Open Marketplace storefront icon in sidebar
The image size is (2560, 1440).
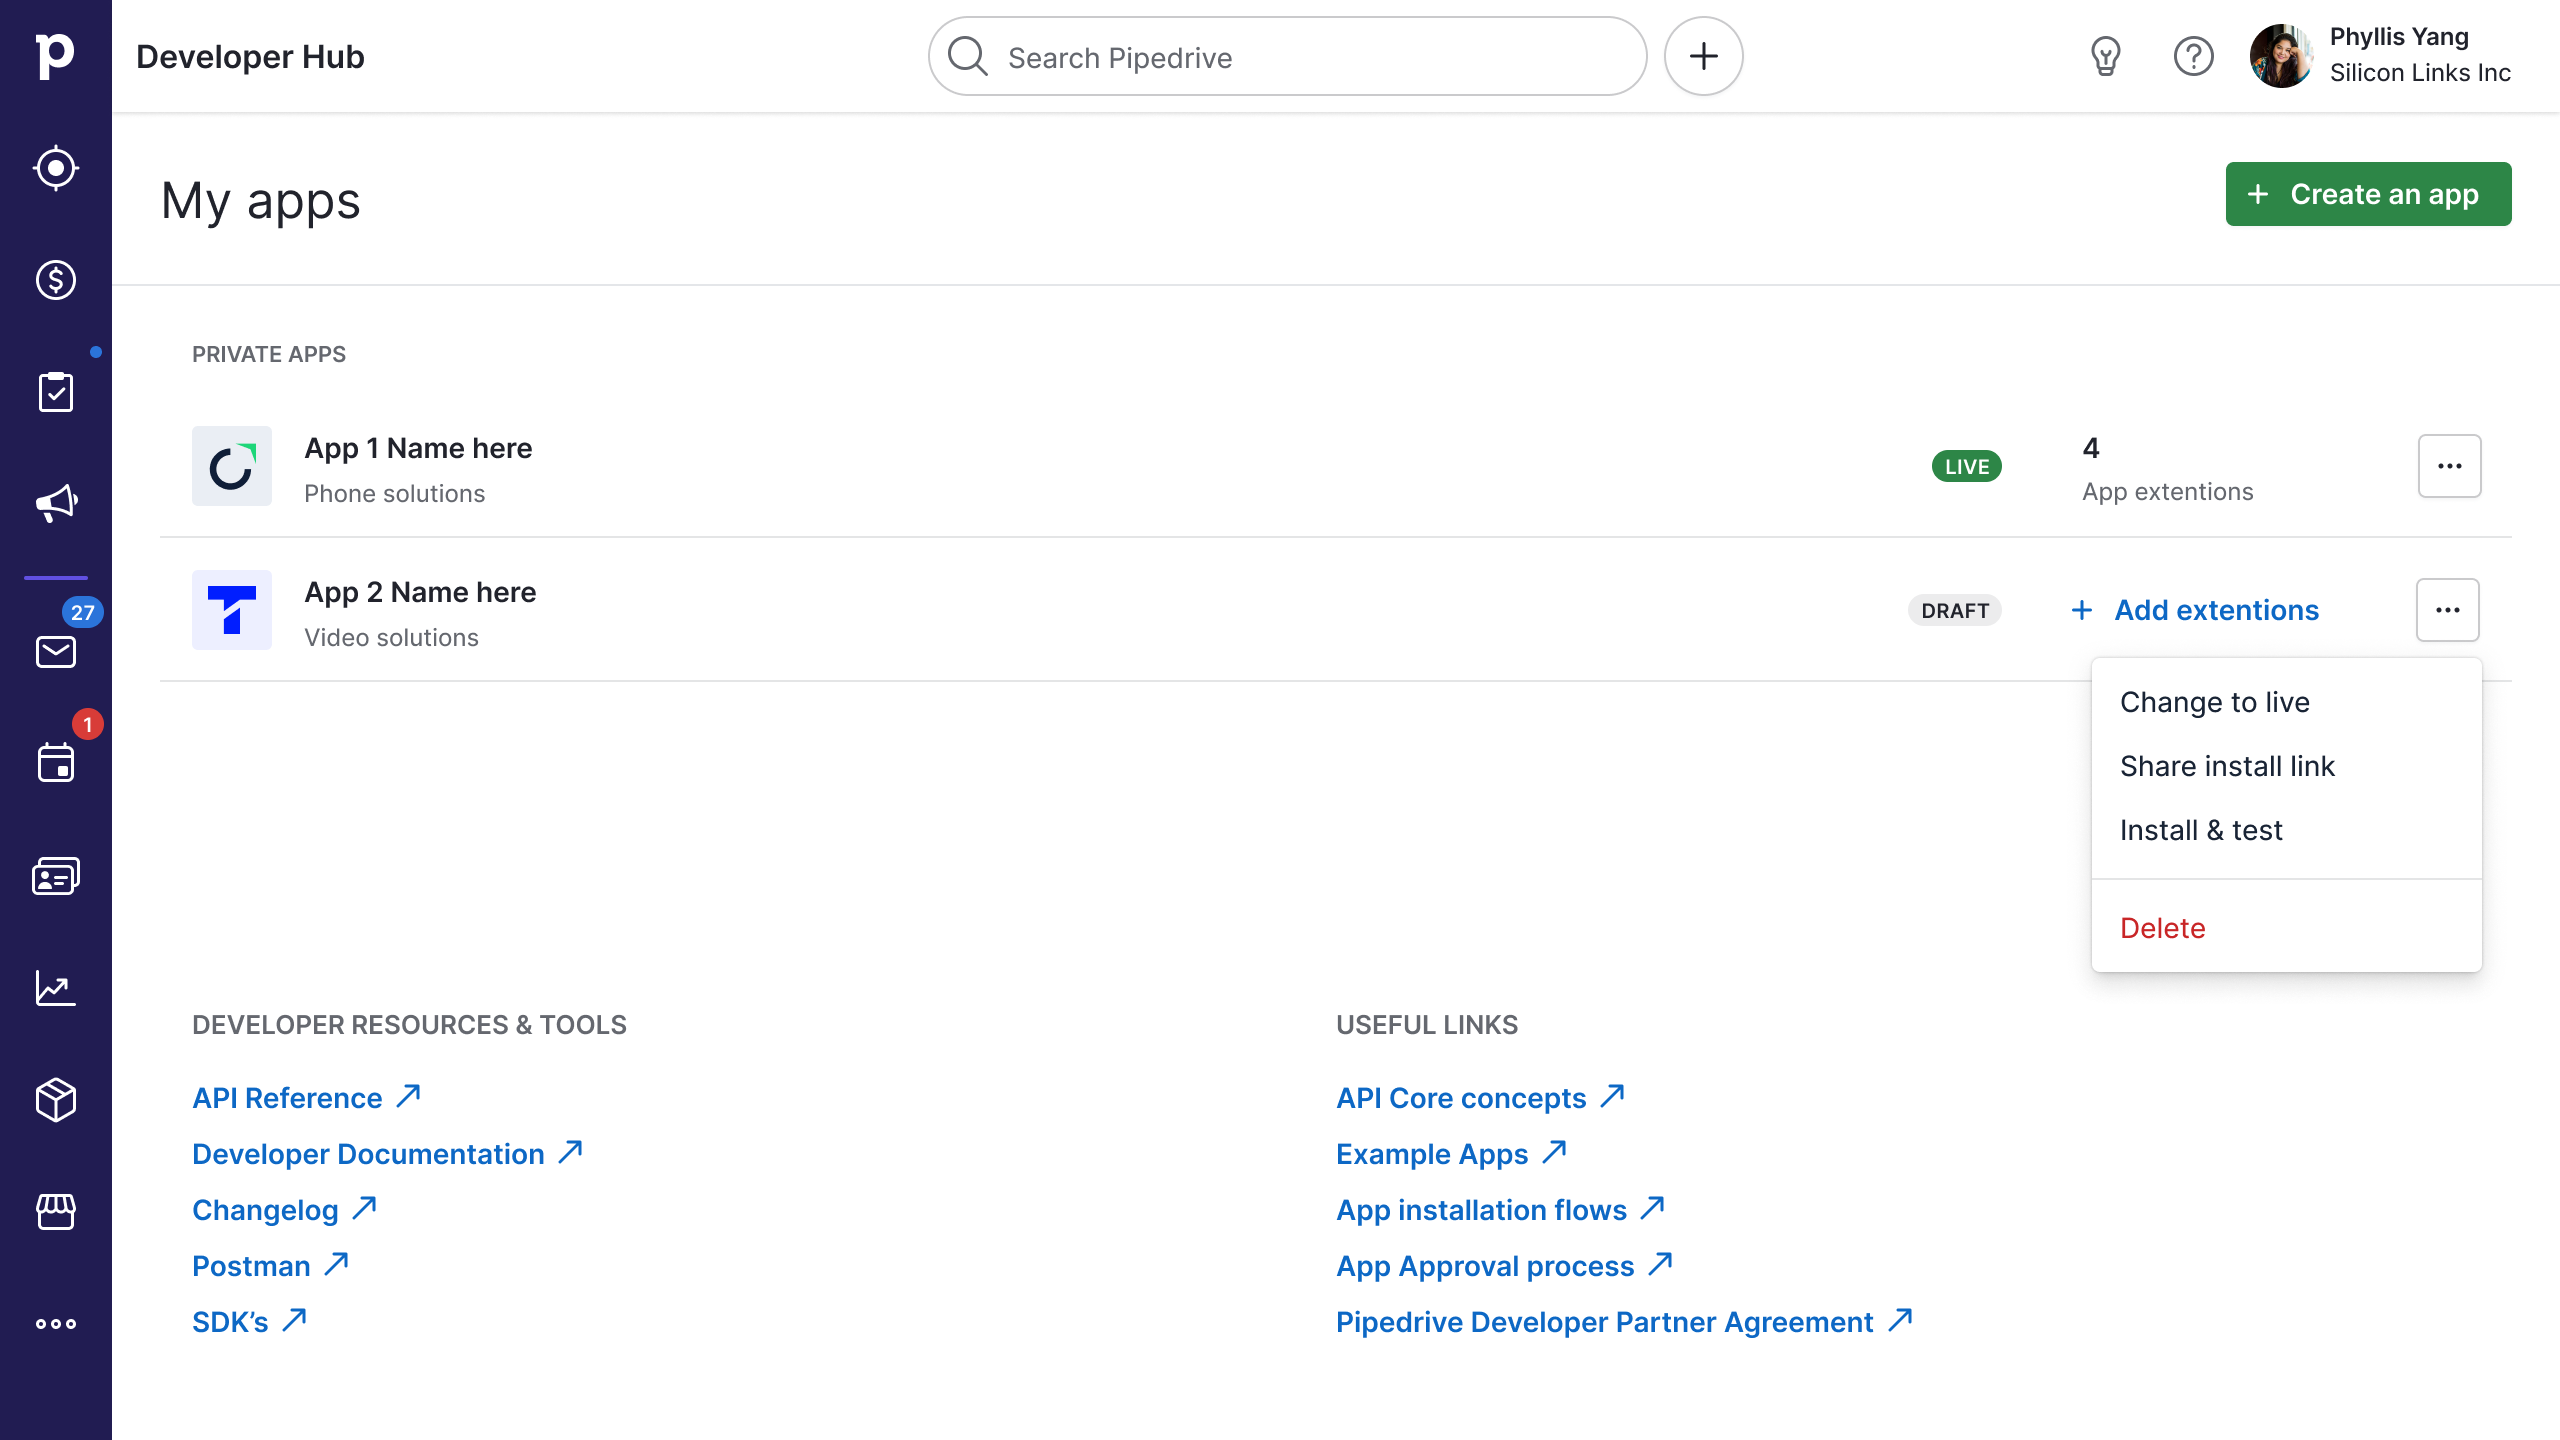56,1212
